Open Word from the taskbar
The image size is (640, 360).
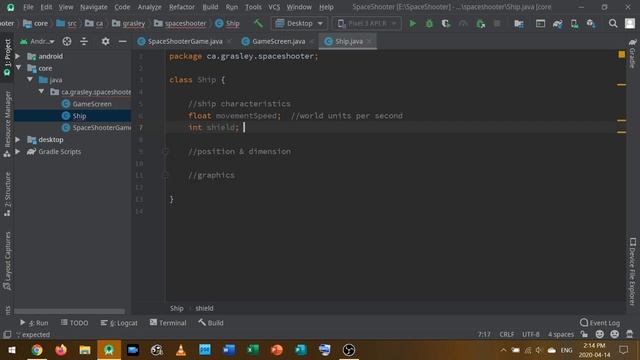coord(229,350)
